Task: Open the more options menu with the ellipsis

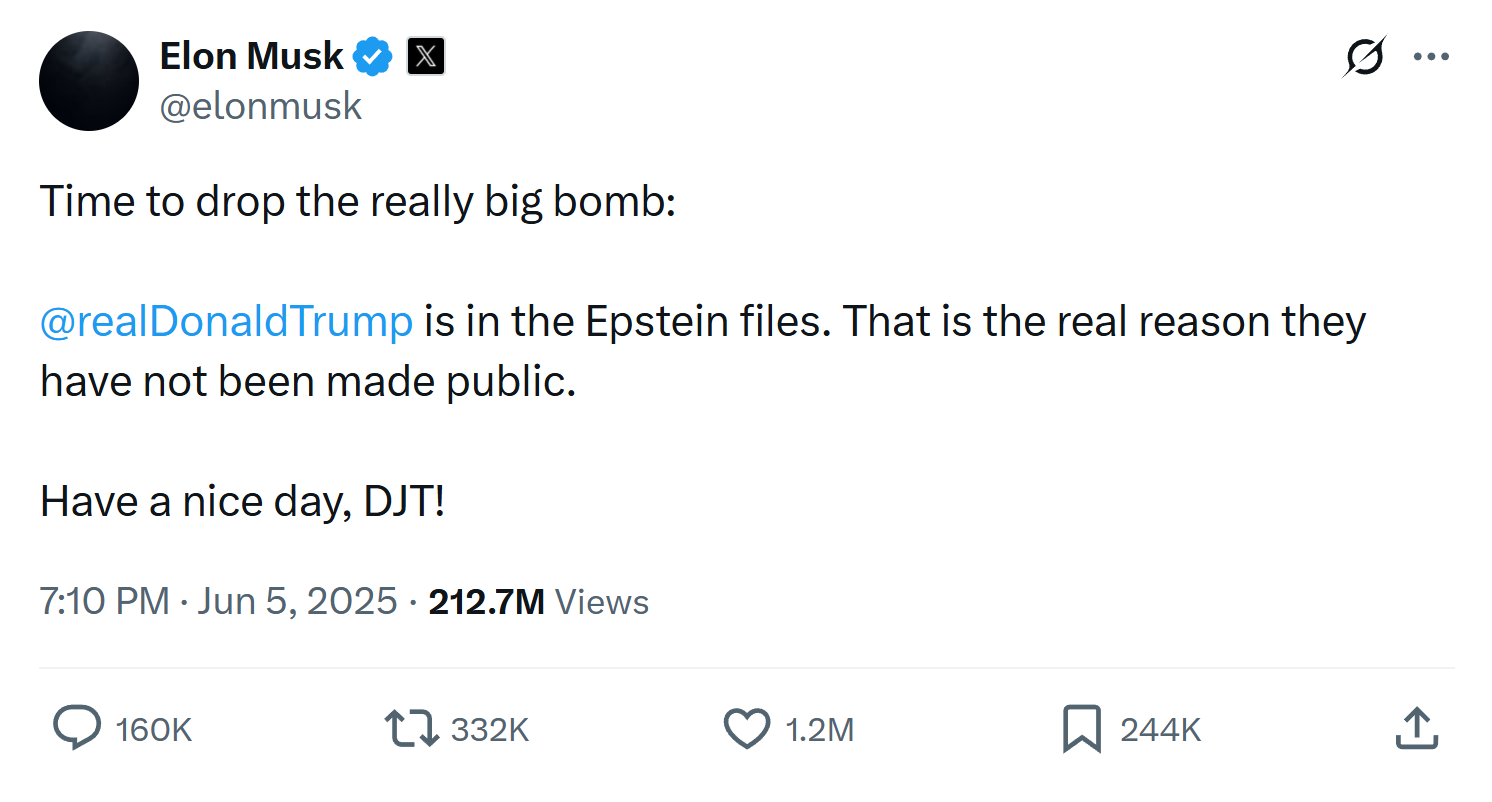Action: 1431,57
